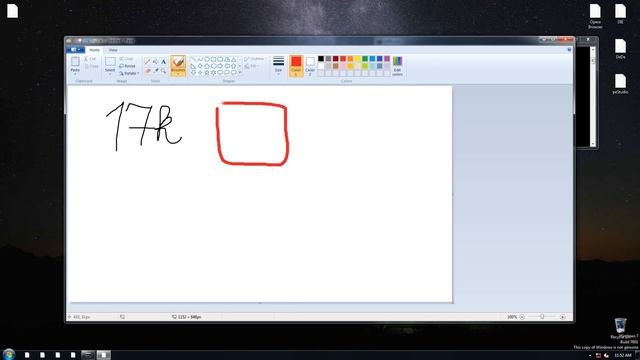Pick the yellow color swatch
The height and width of the screenshot is (360, 640).
click(x=358, y=59)
